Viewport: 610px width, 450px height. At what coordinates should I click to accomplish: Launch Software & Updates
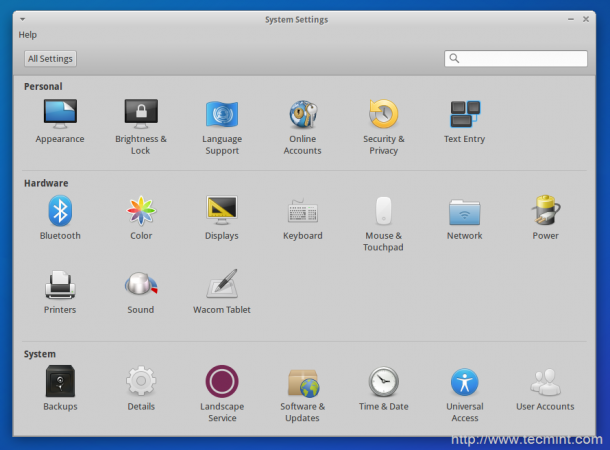coord(302,382)
